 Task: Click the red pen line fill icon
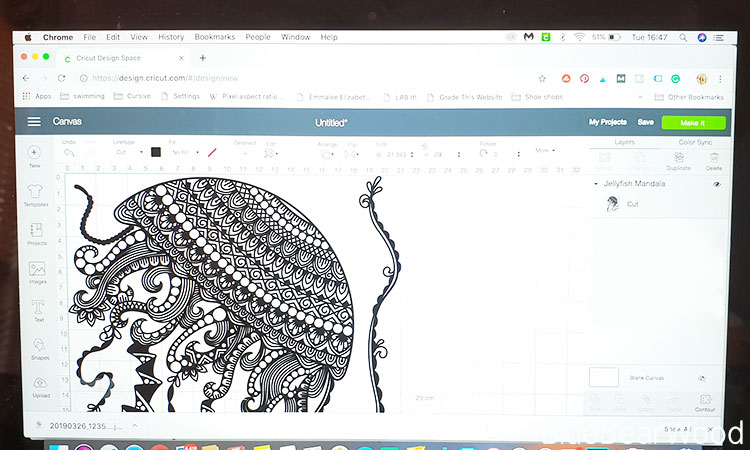pos(212,153)
